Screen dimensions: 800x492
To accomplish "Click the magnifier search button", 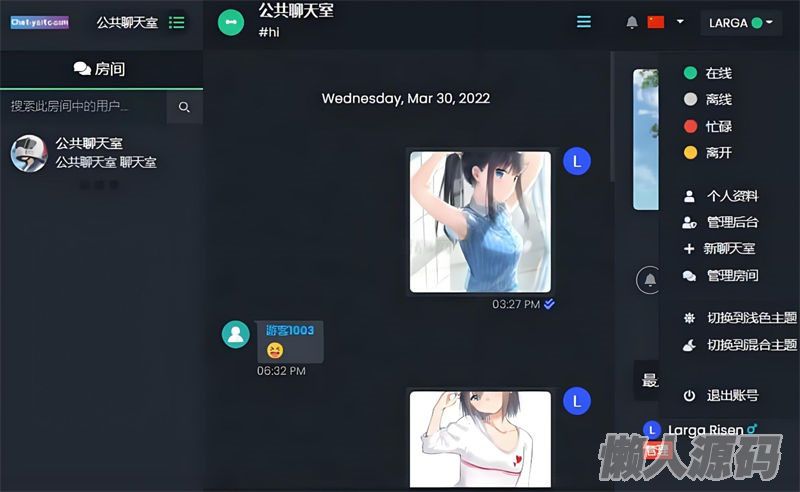I will point(184,107).
